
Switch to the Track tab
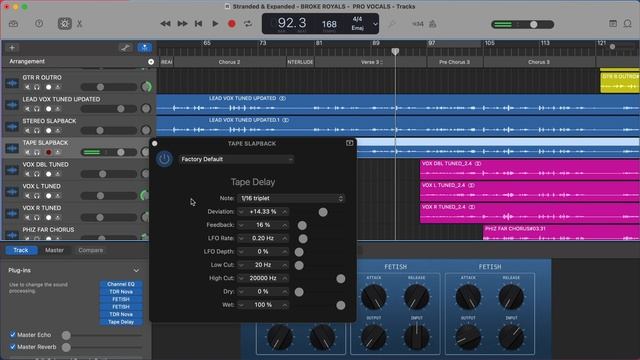click(21, 250)
